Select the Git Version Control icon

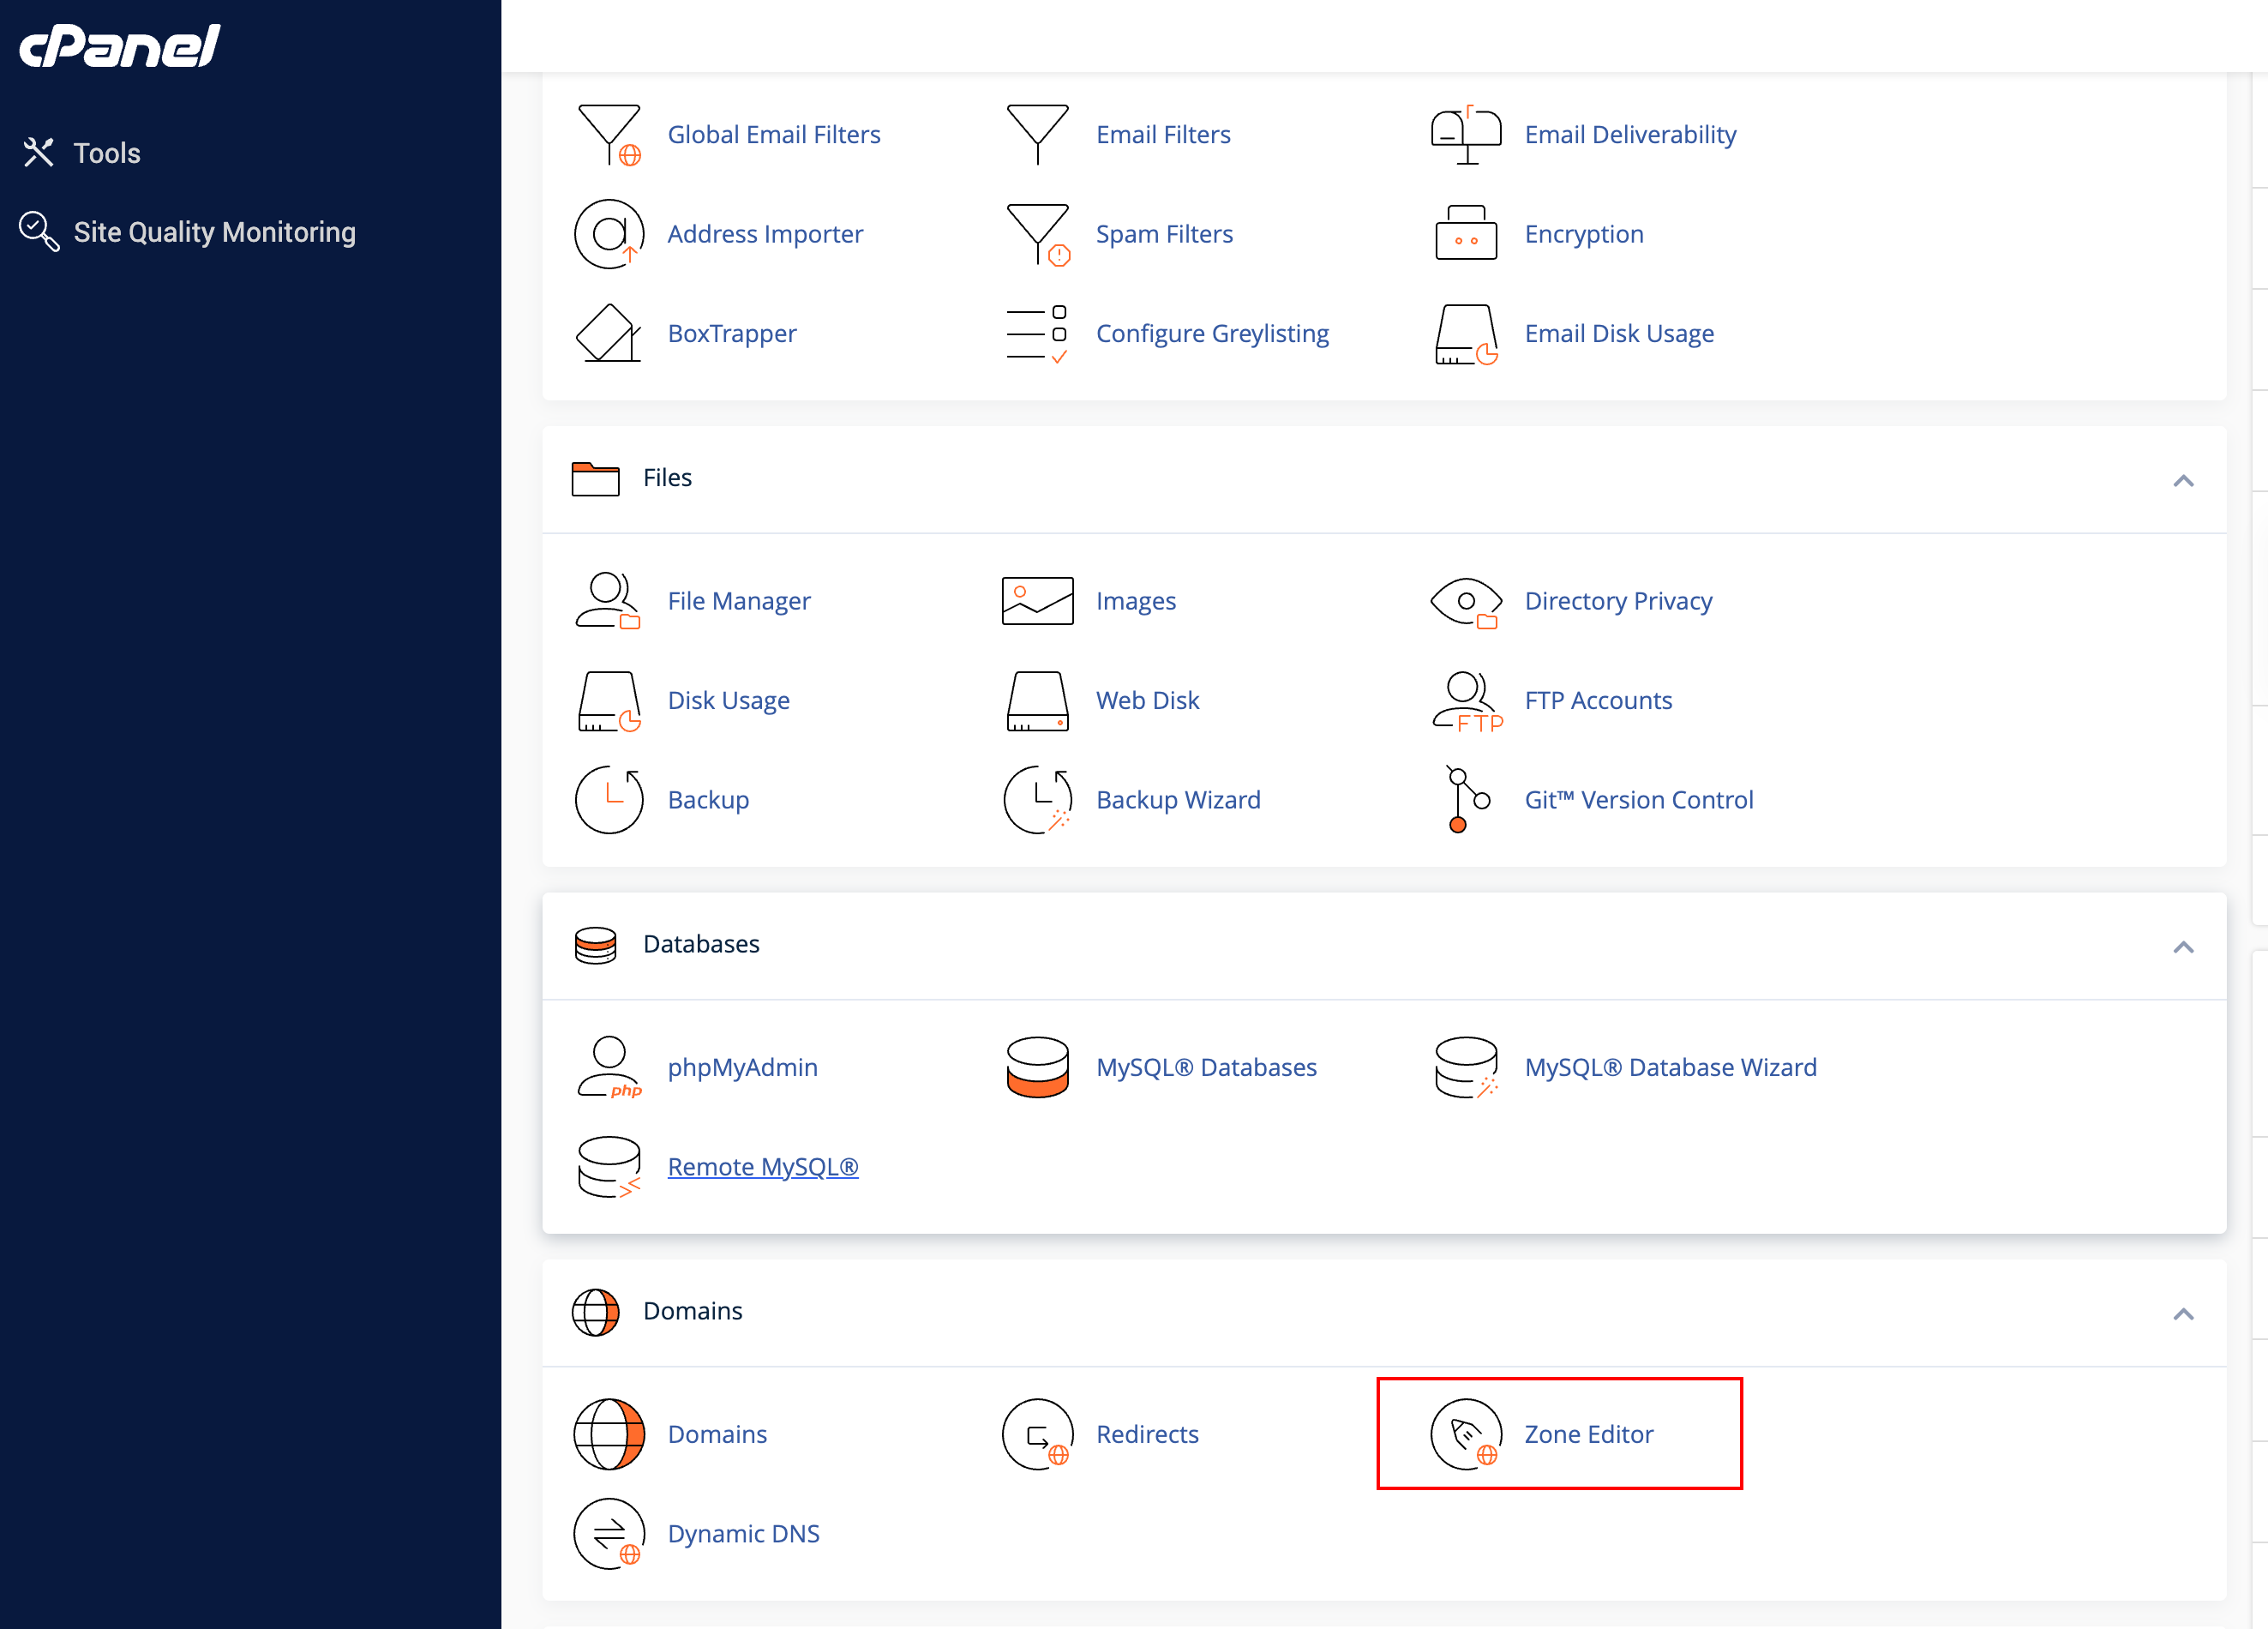coord(1466,799)
